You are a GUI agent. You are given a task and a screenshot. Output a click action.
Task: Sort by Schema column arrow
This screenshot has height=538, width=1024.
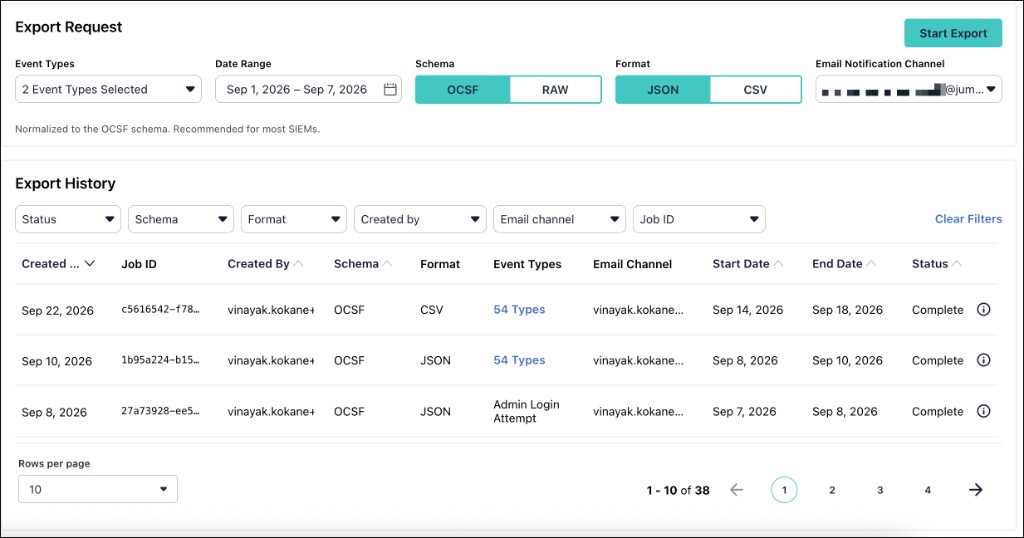[x=387, y=264]
